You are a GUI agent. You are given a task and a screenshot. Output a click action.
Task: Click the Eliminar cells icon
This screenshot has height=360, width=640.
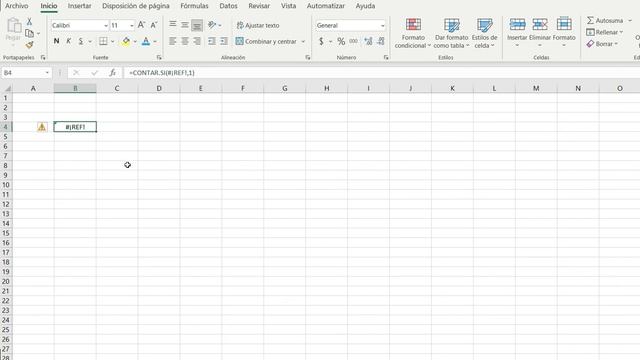coord(540,24)
